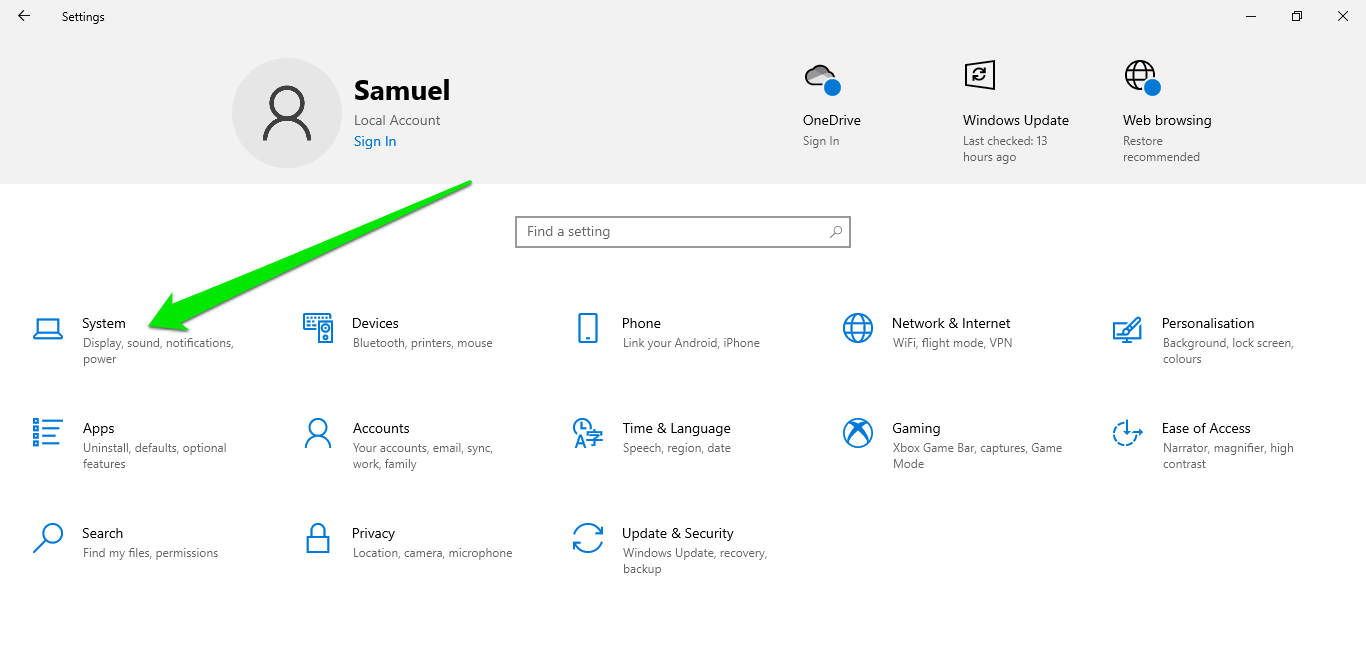This screenshot has width=1366, height=663.
Task: Click 'Windows Update, recovery, backup' description
Action: tap(695, 561)
